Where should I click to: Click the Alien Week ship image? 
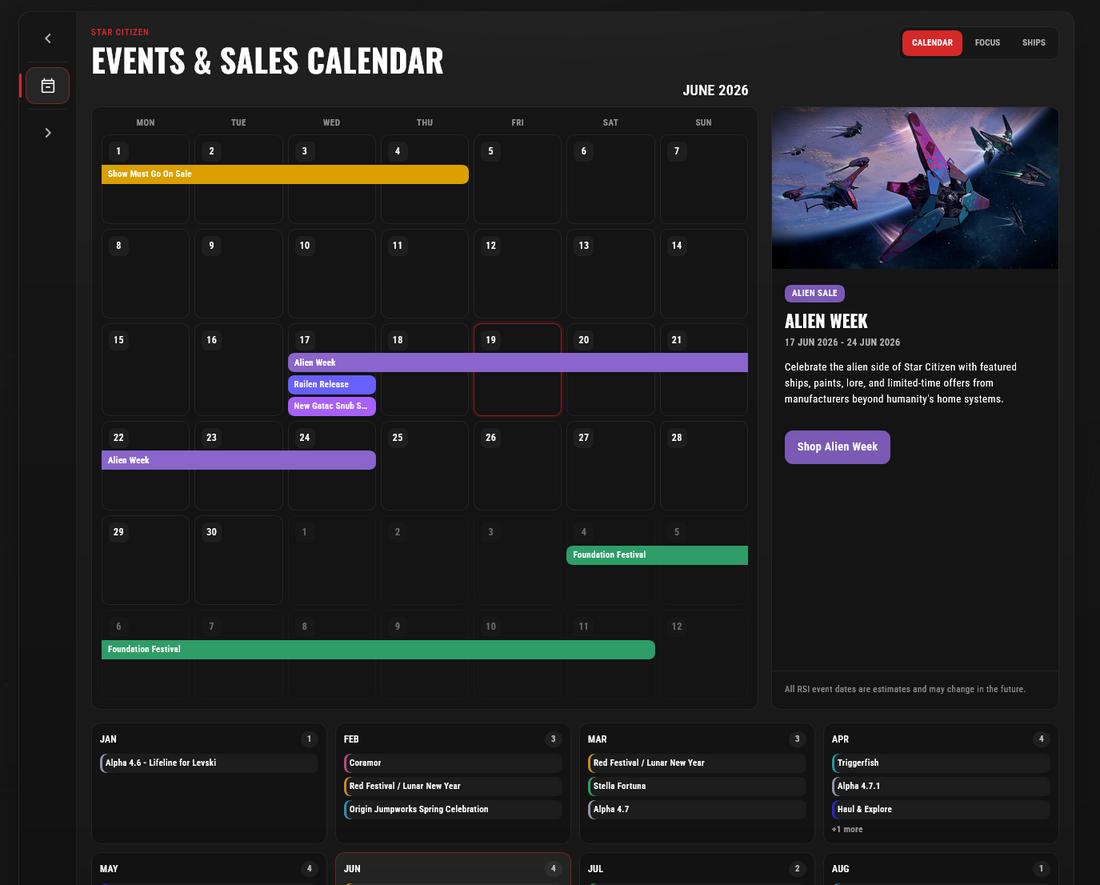(915, 188)
